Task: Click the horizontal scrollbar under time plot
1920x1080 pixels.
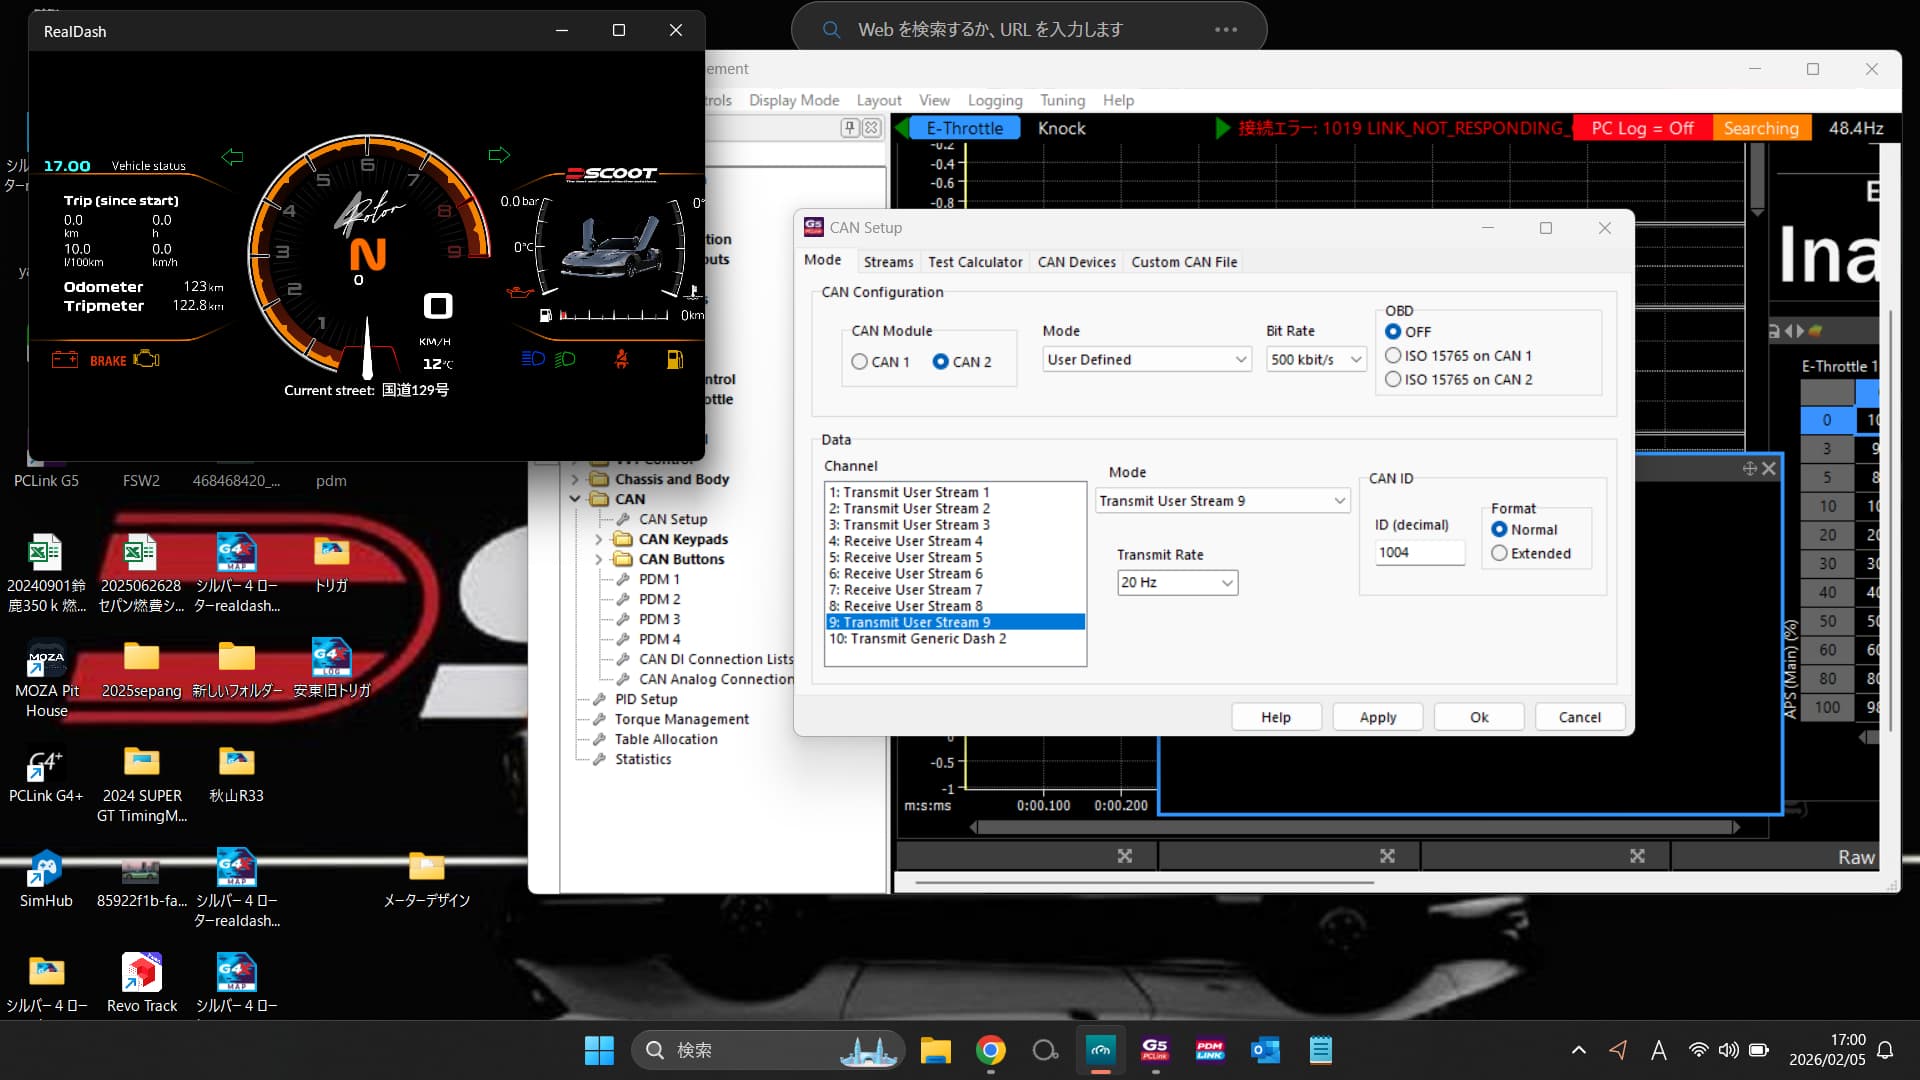Action: 1354,827
